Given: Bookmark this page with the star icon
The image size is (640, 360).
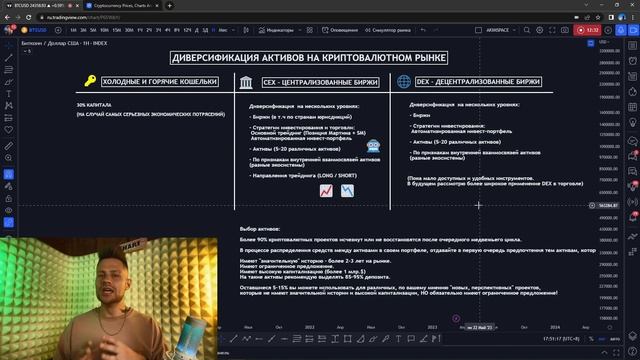Looking at the screenshot, I should click(x=598, y=18).
